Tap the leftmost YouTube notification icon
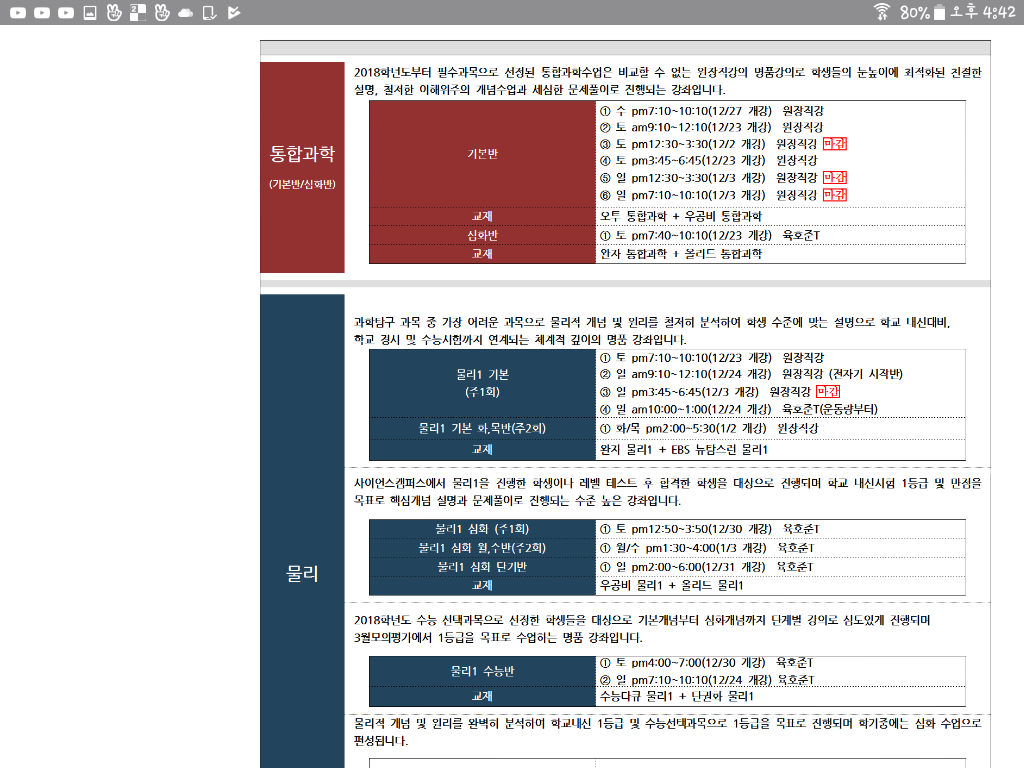The width and height of the screenshot is (1024, 768). click(x=17, y=12)
